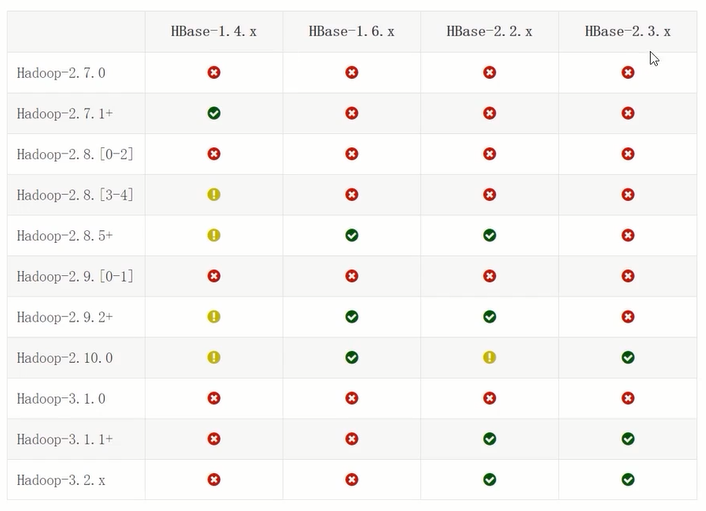Click the green check for Hadoop-2.8.5+ under HBase-1.6.x

coord(352,235)
